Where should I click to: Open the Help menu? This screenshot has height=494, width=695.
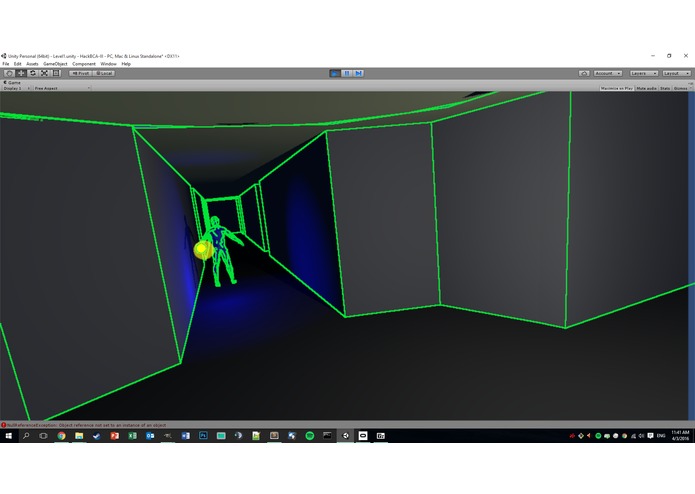[126, 64]
